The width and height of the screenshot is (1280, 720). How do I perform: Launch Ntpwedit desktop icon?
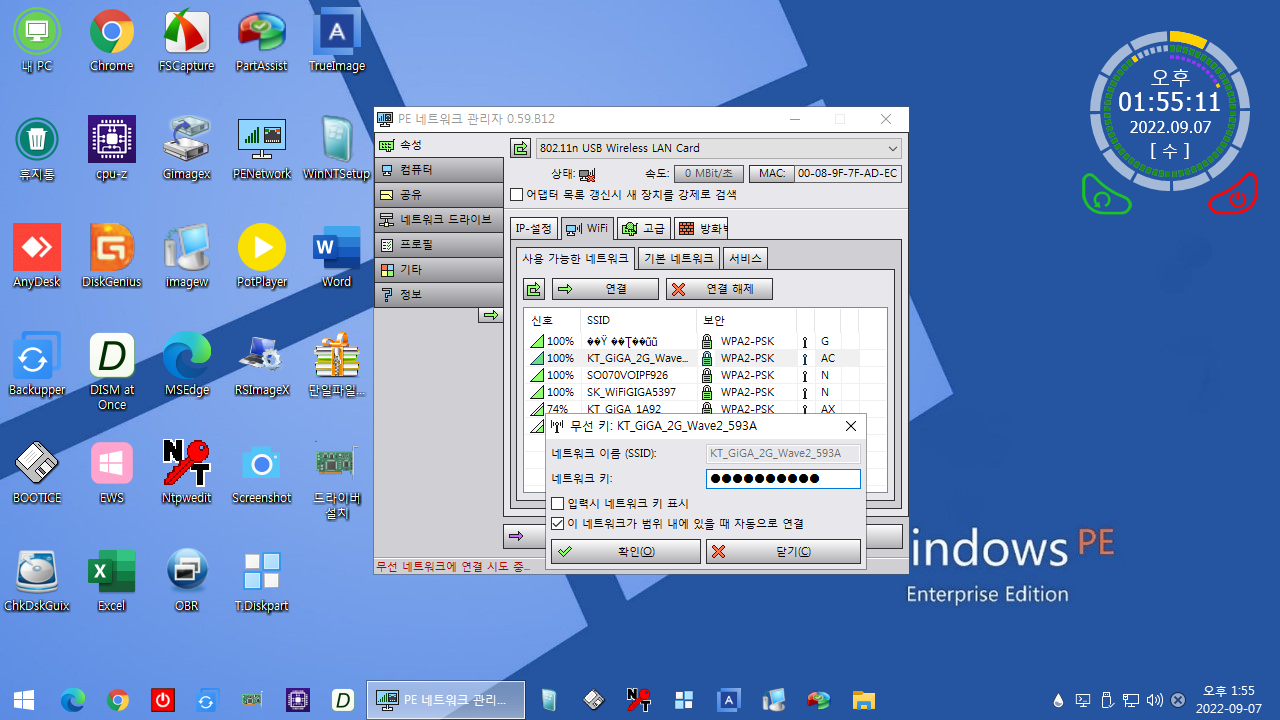(x=187, y=473)
